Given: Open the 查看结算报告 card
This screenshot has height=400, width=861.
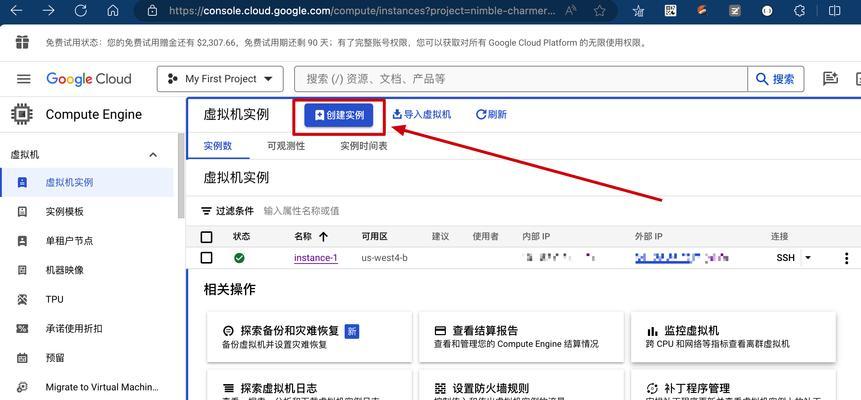Looking at the screenshot, I should (x=521, y=337).
